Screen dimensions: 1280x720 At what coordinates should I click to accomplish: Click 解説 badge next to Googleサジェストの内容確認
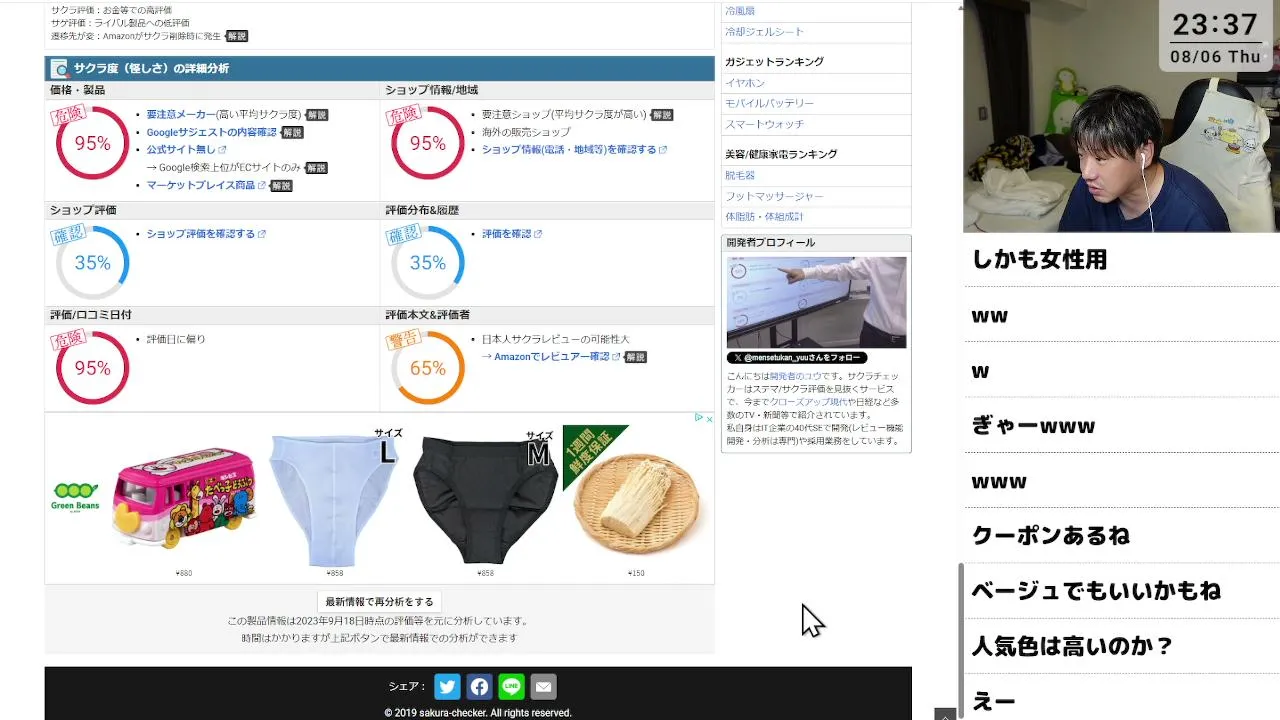292,132
